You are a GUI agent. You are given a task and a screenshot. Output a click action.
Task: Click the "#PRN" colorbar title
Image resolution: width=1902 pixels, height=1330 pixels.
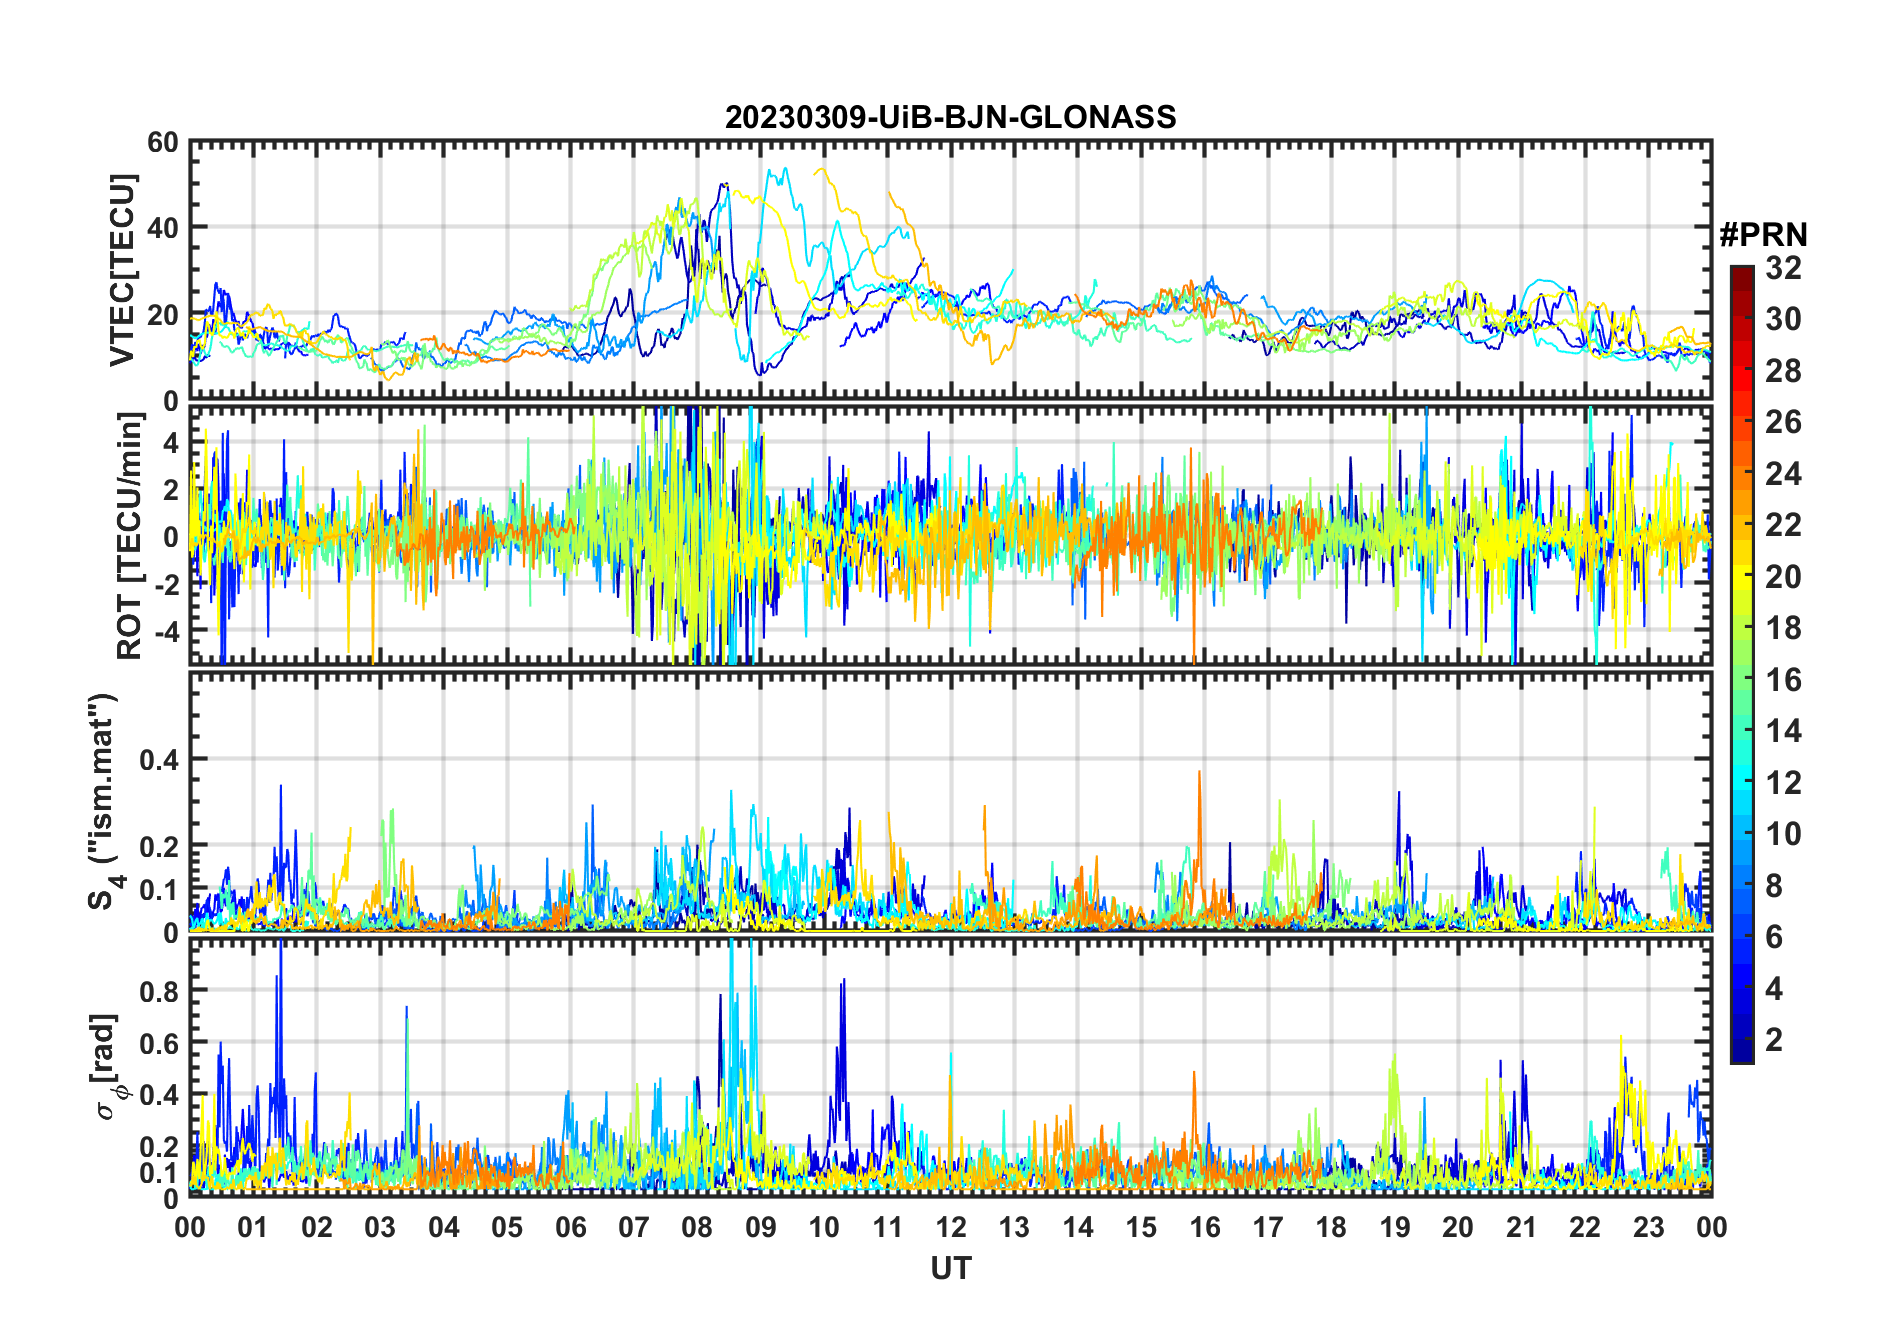[1763, 235]
